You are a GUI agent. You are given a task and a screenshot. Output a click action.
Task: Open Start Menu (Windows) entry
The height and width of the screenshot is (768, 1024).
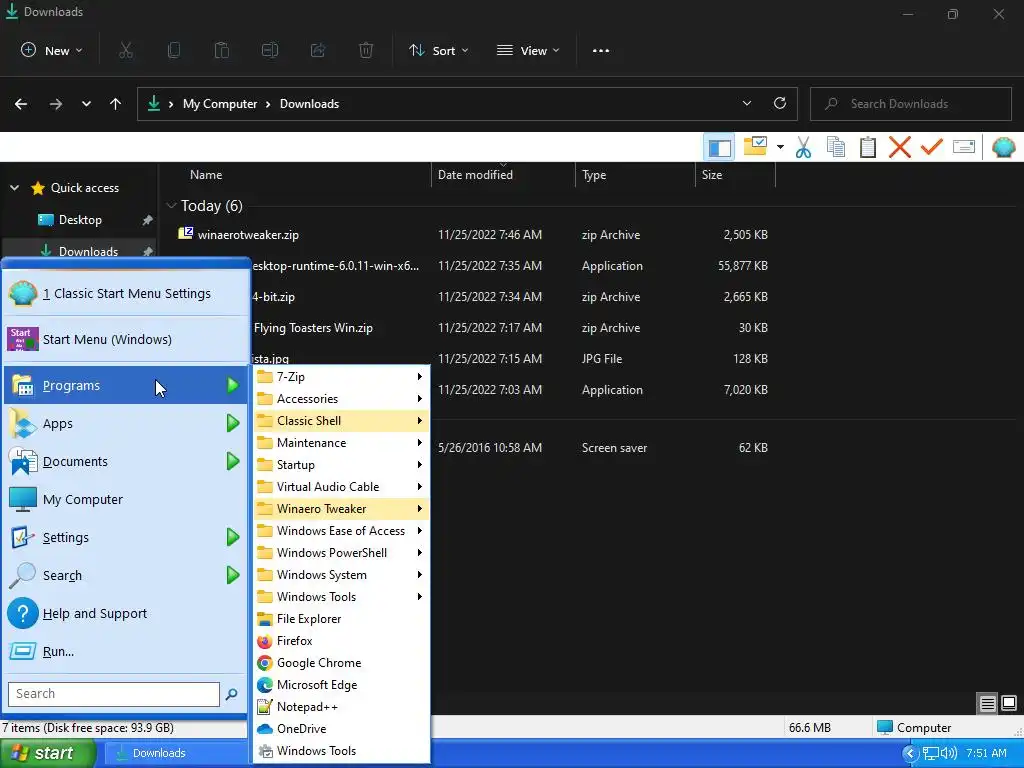click(x=127, y=340)
